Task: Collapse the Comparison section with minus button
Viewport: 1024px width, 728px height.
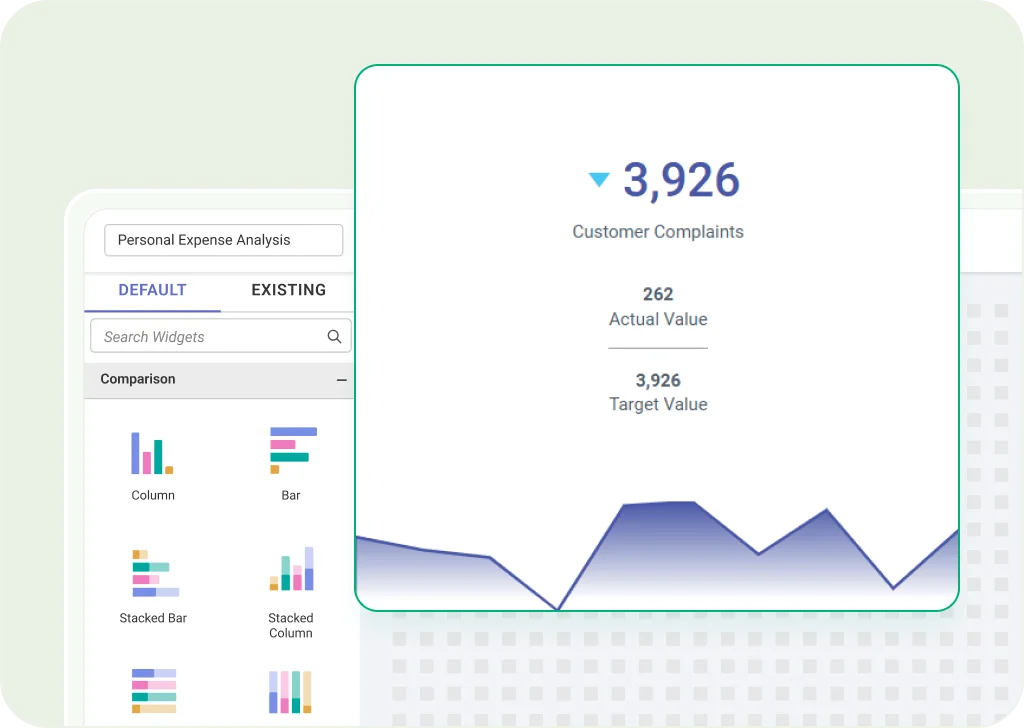Action: click(x=342, y=380)
